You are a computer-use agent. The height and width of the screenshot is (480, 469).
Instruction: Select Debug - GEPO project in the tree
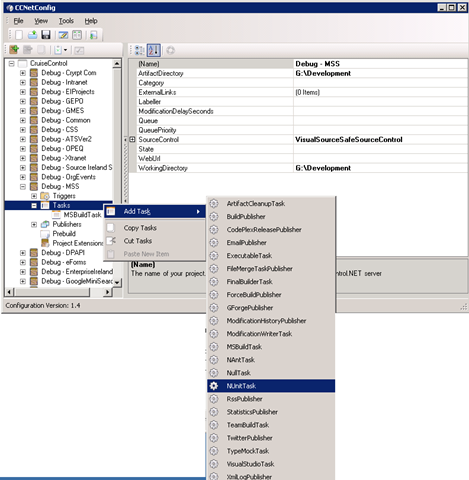pyautogui.click(x=62, y=101)
